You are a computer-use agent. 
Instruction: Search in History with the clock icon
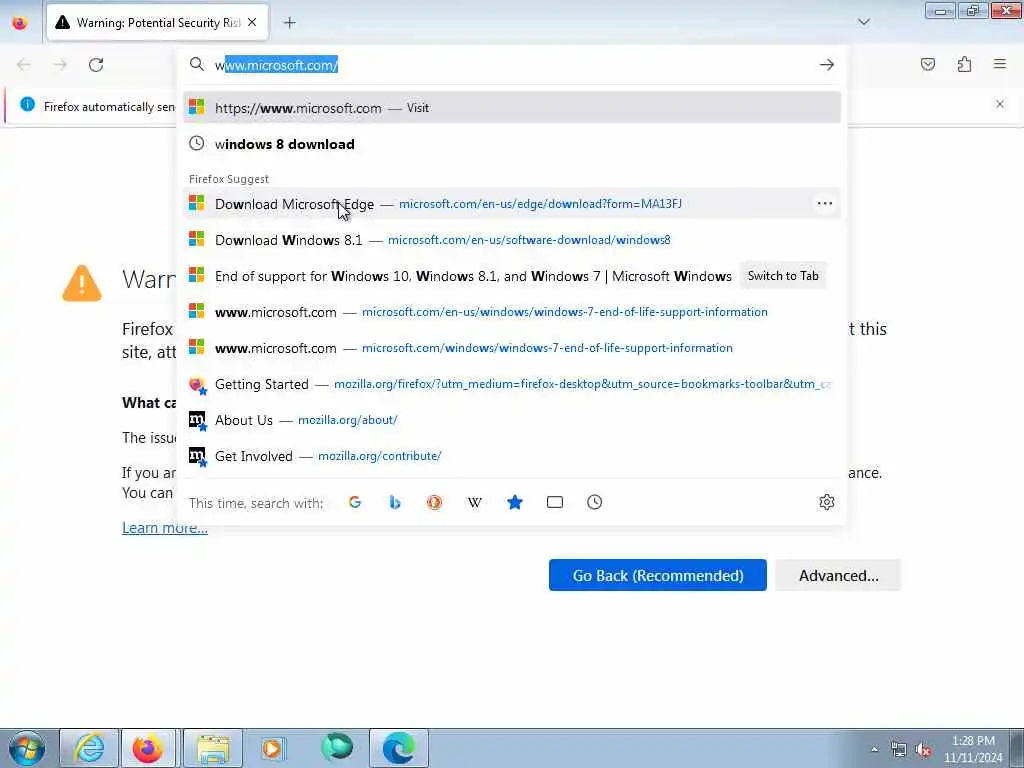point(594,502)
